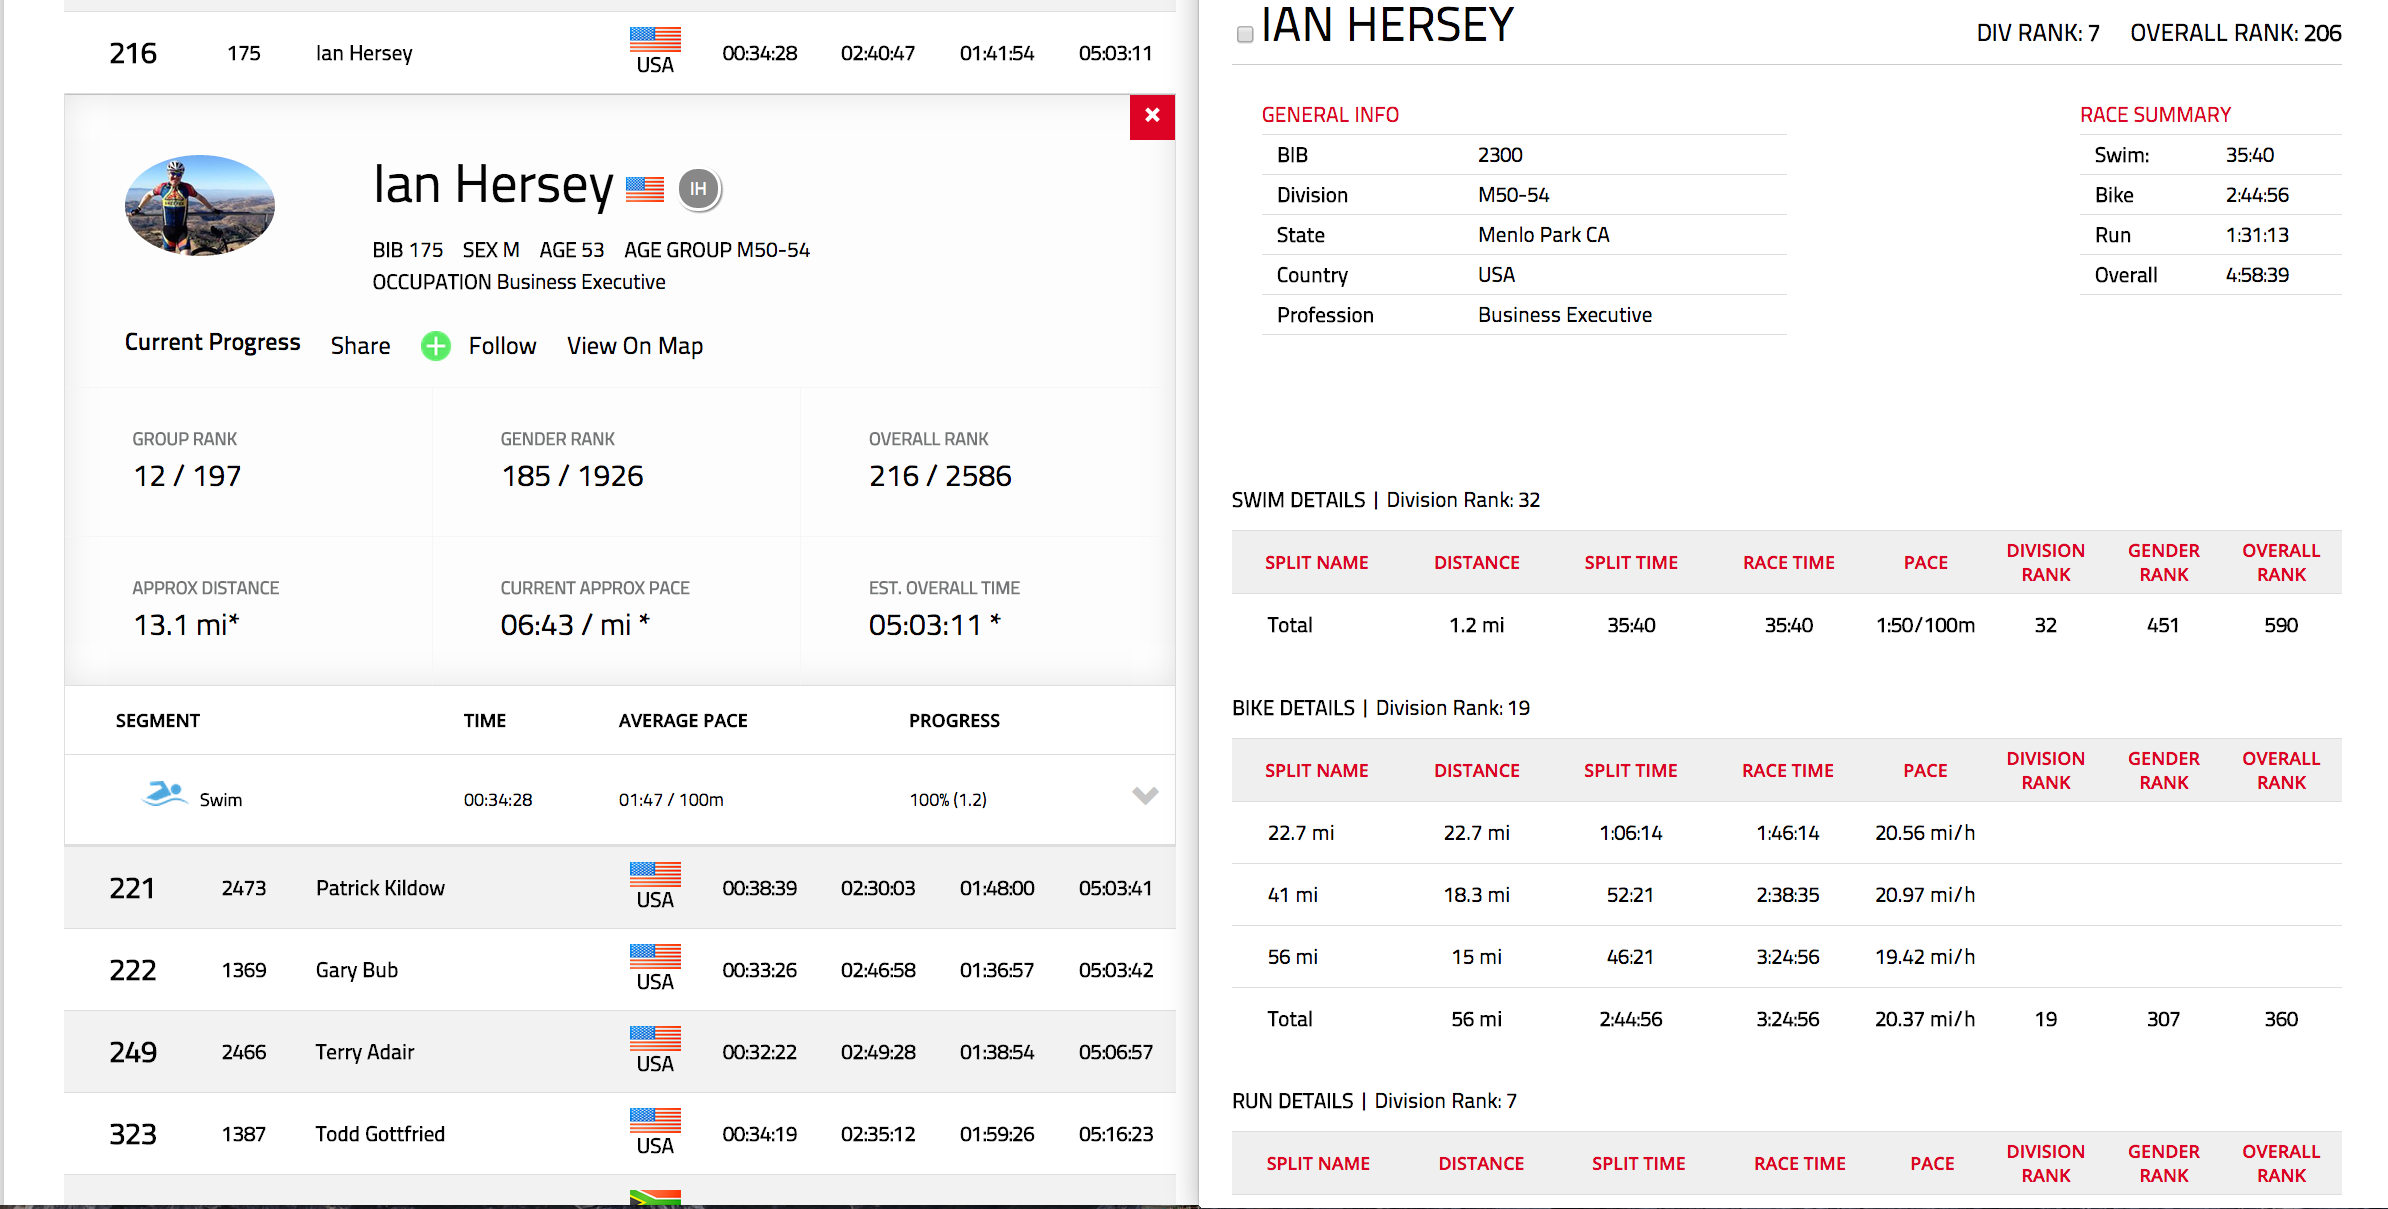The image size is (2388, 1209).
Task: Click the green plus Follow icon
Action: (436, 346)
